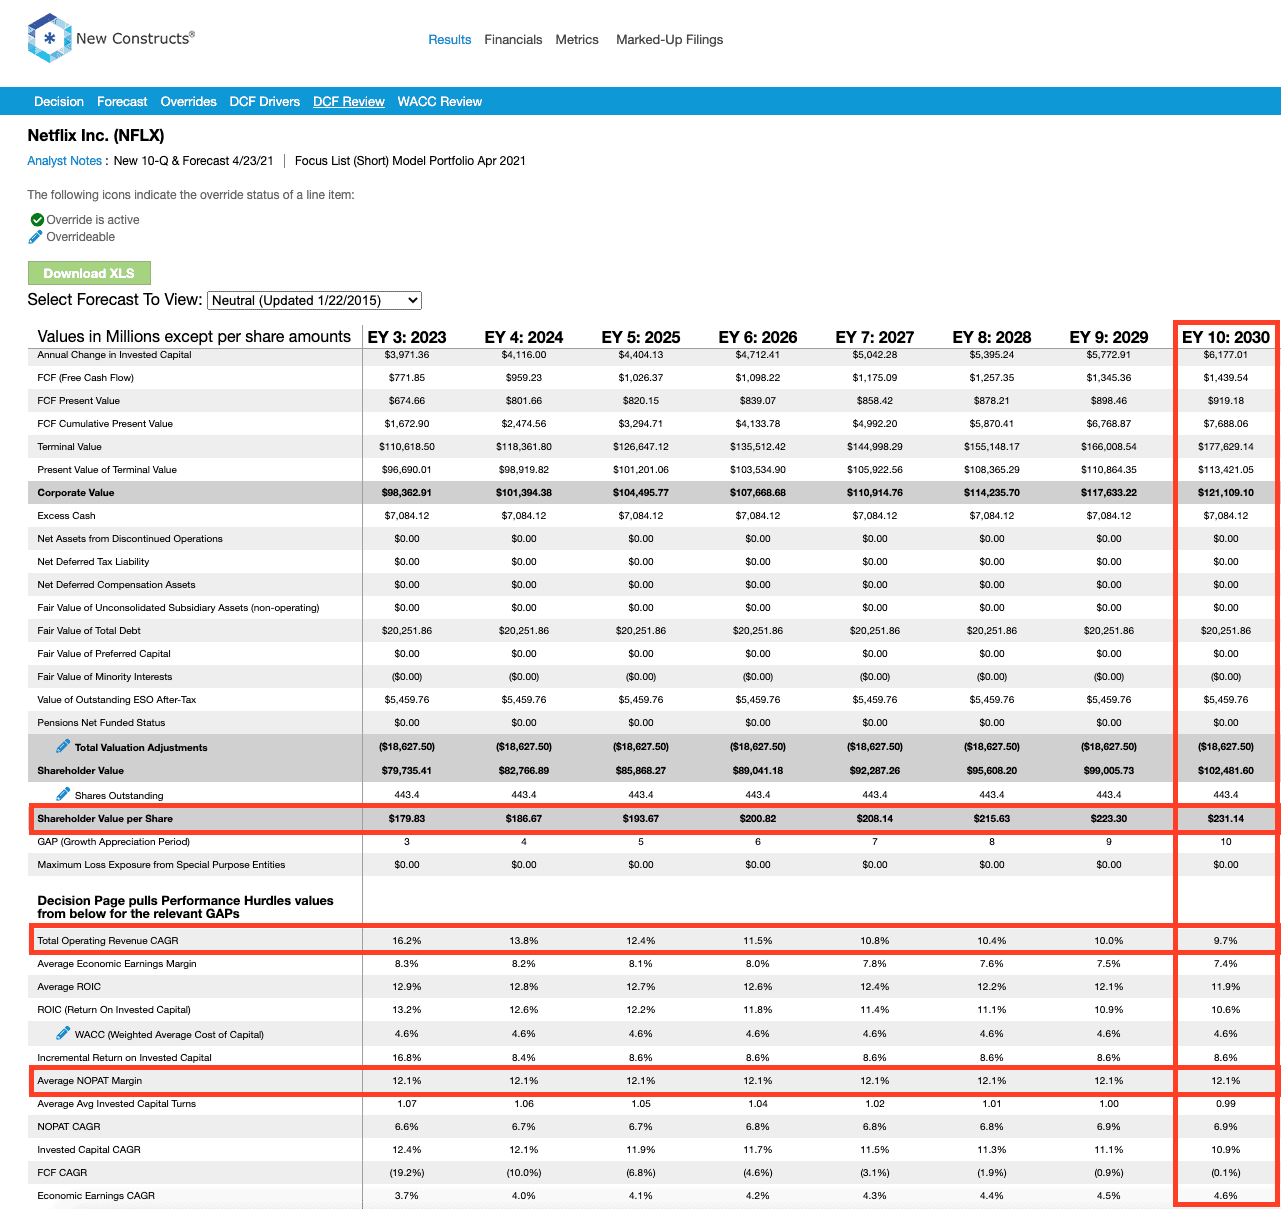This screenshot has height=1209, width=1281.
Task: Click the Focus List (Short) Model Portfolio text
Action: click(410, 161)
